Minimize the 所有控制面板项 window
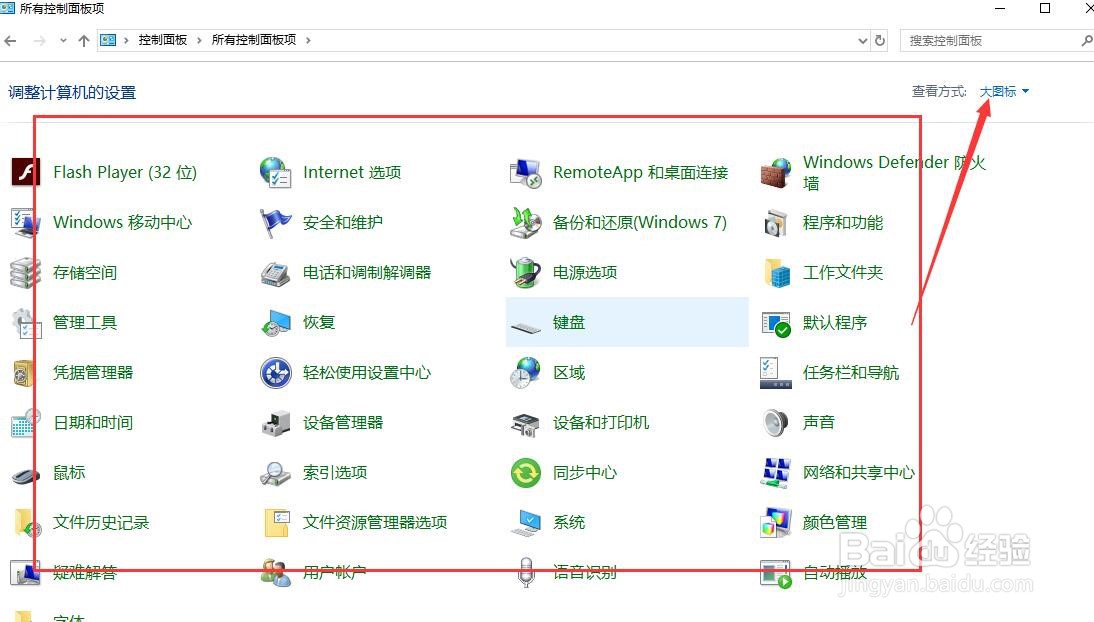Image resolution: width=1094 pixels, height=622 pixels. point(1000,9)
